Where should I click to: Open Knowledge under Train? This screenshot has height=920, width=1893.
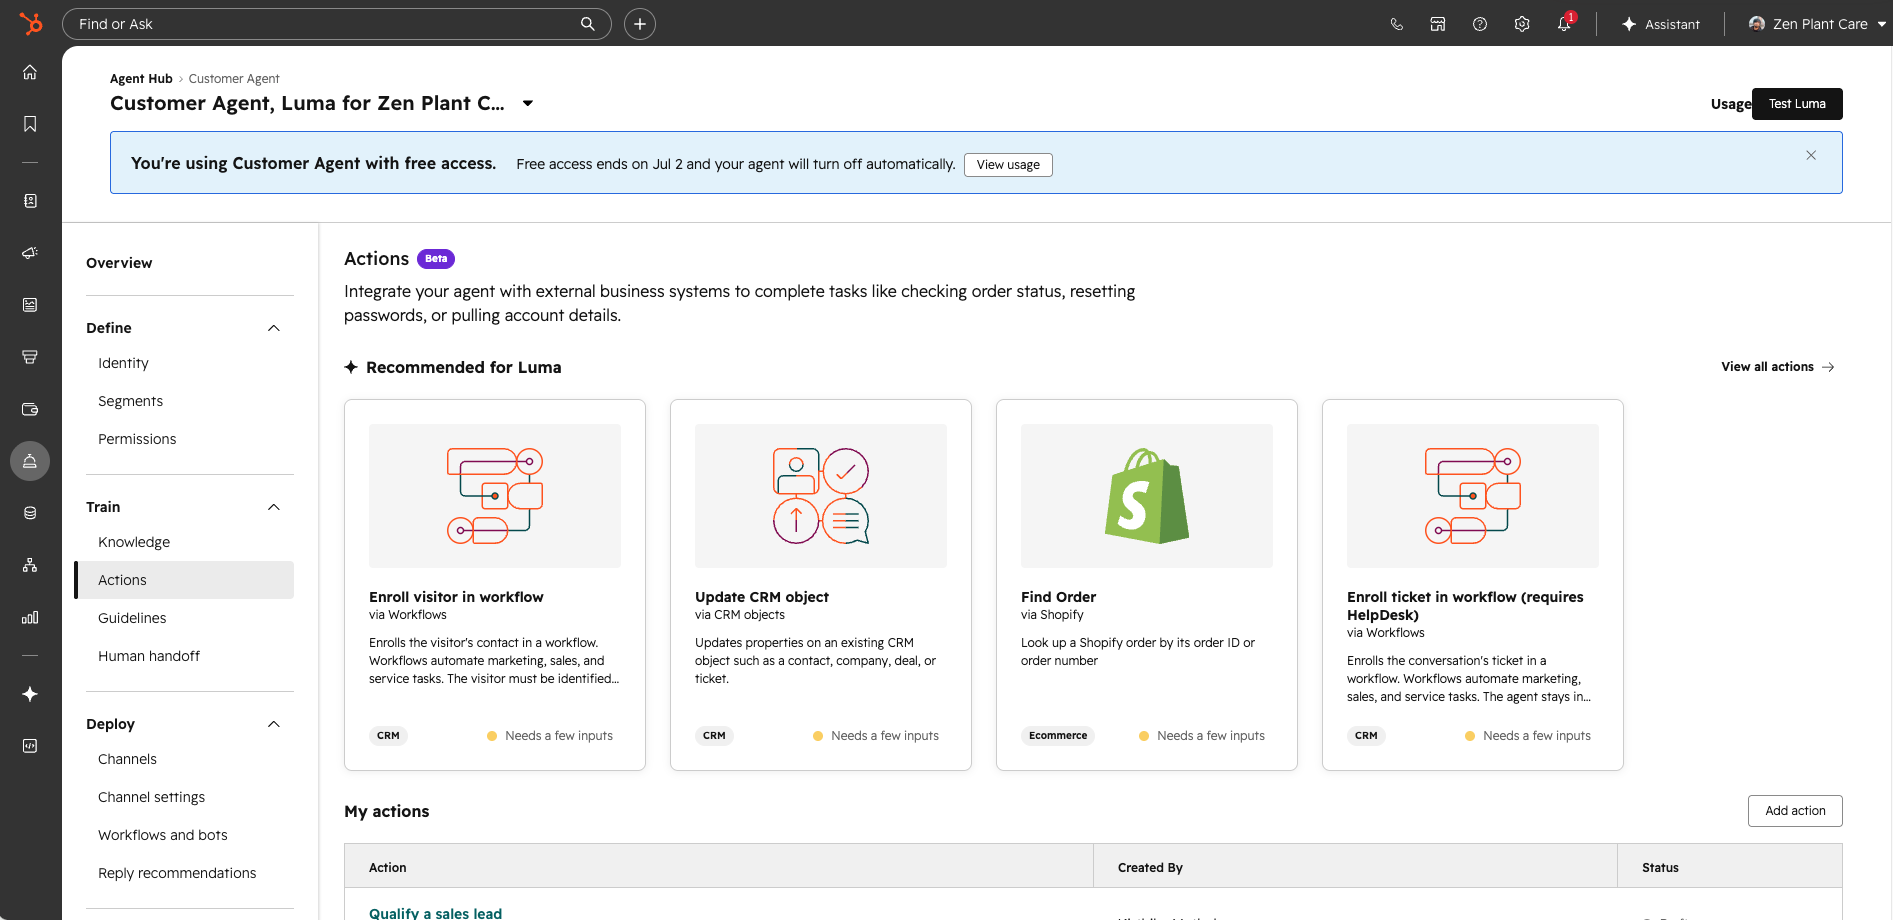tap(134, 542)
